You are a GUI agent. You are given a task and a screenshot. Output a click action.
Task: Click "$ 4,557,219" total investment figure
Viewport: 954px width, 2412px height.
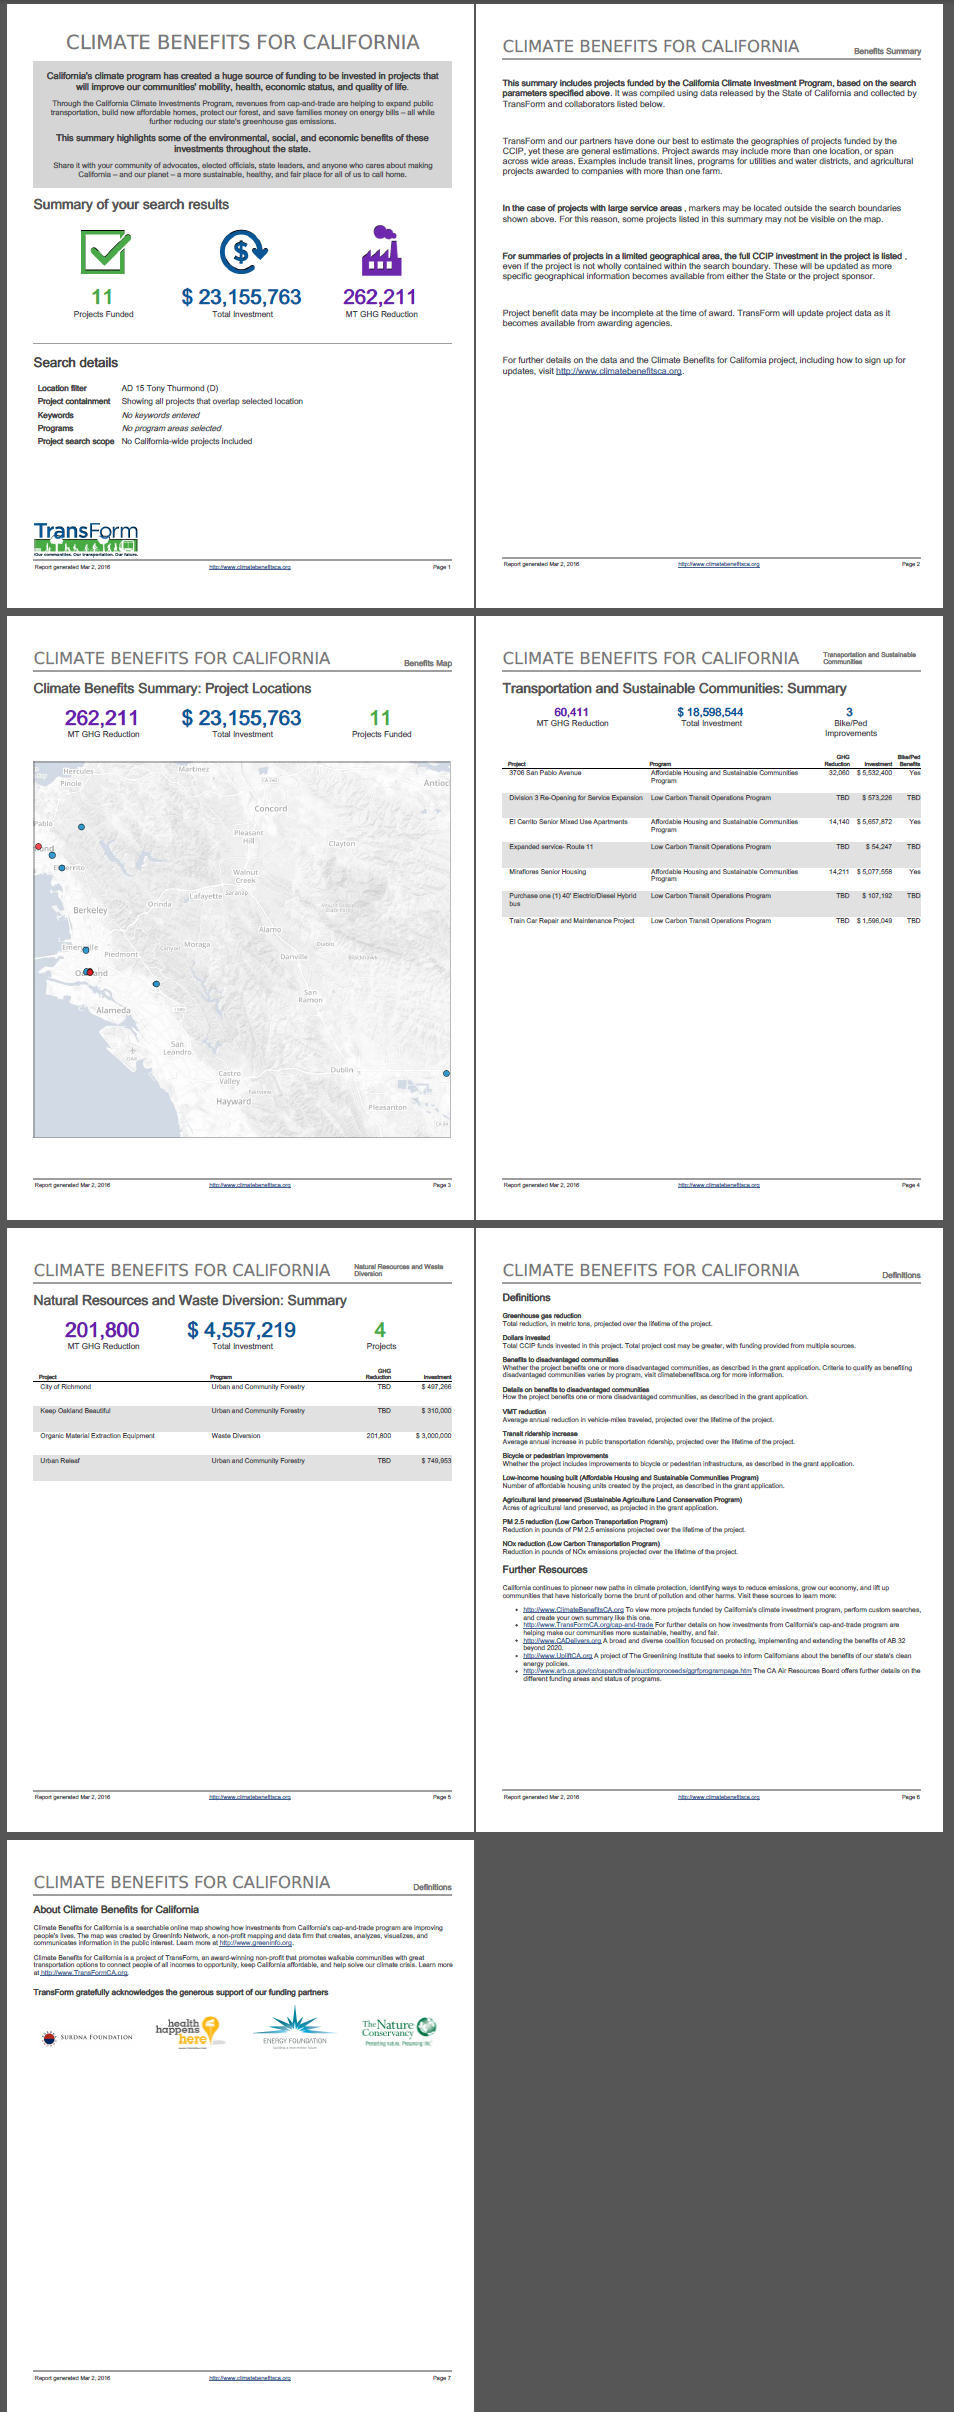tap(242, 1330)
